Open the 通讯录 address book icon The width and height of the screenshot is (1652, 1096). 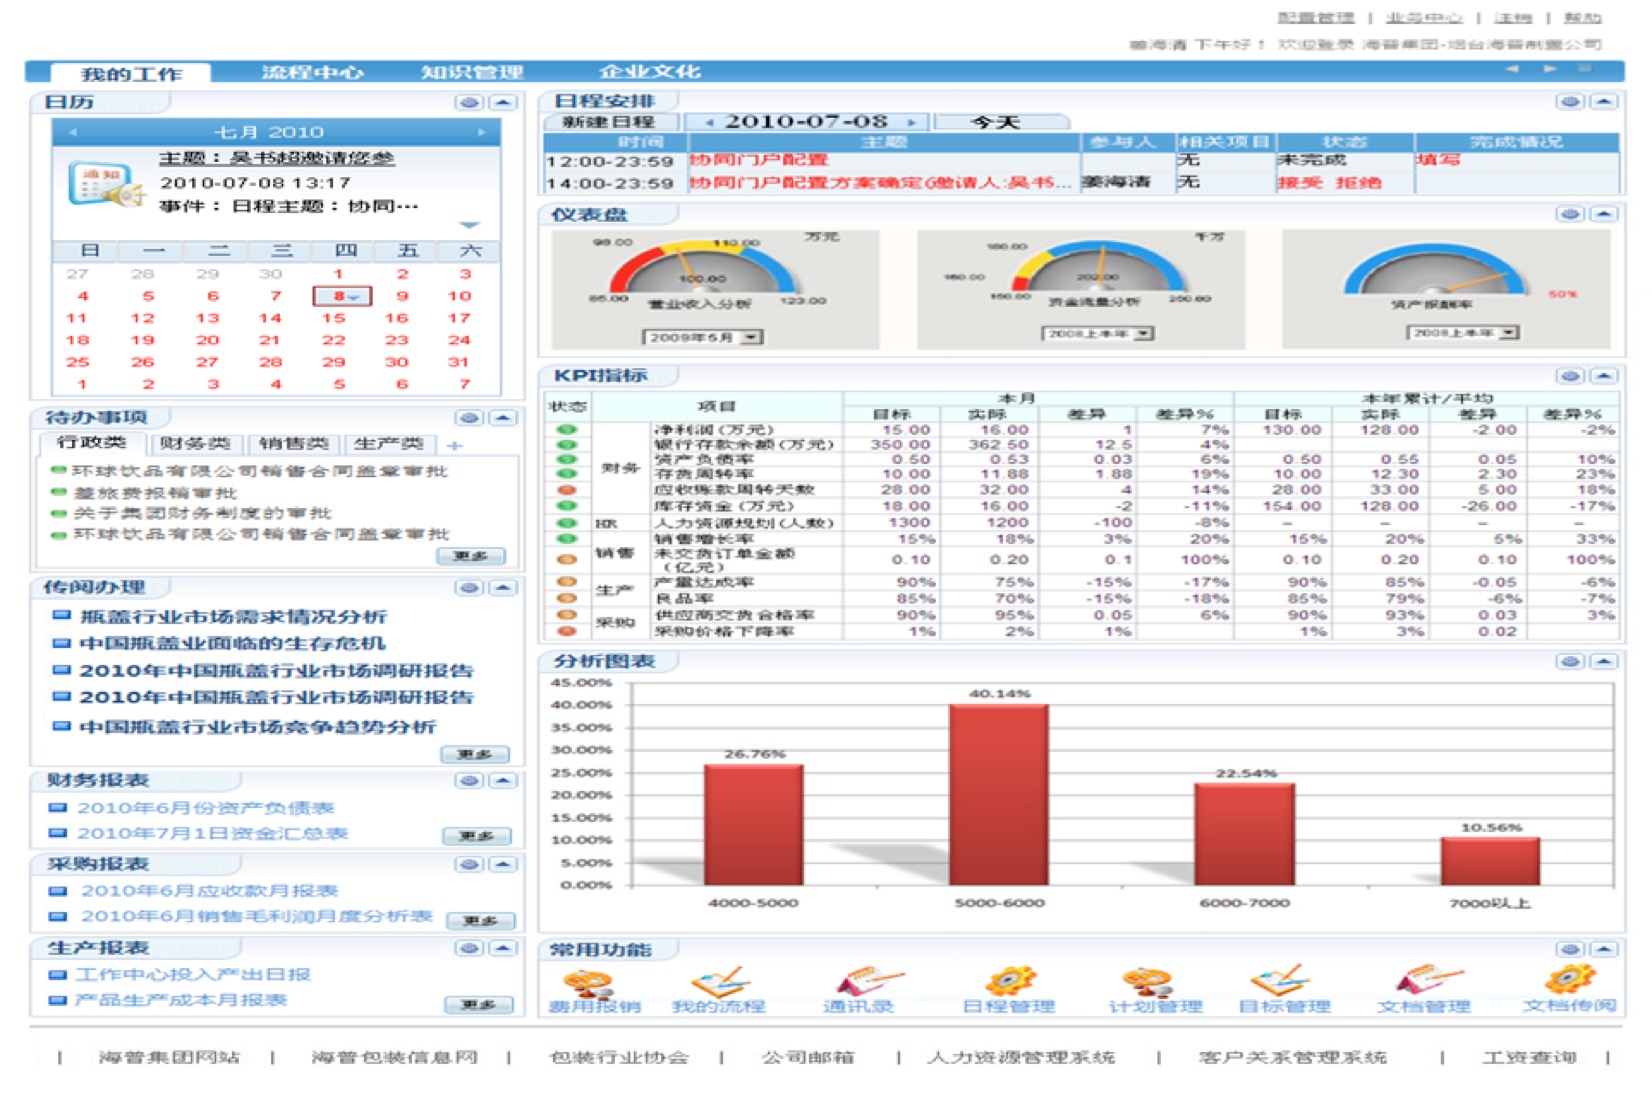point(858,983)
